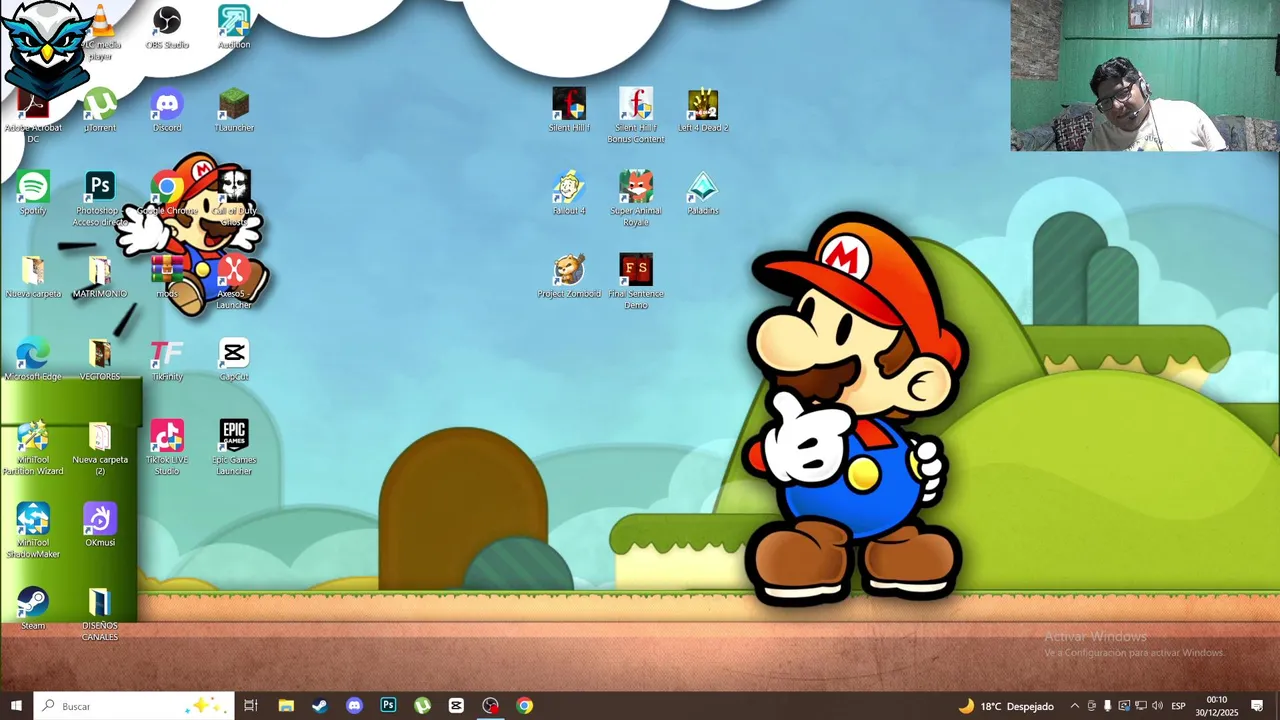1280x720 pixels.
Task: Select Project Zomboid desktop icon
Action: point(569,276)
